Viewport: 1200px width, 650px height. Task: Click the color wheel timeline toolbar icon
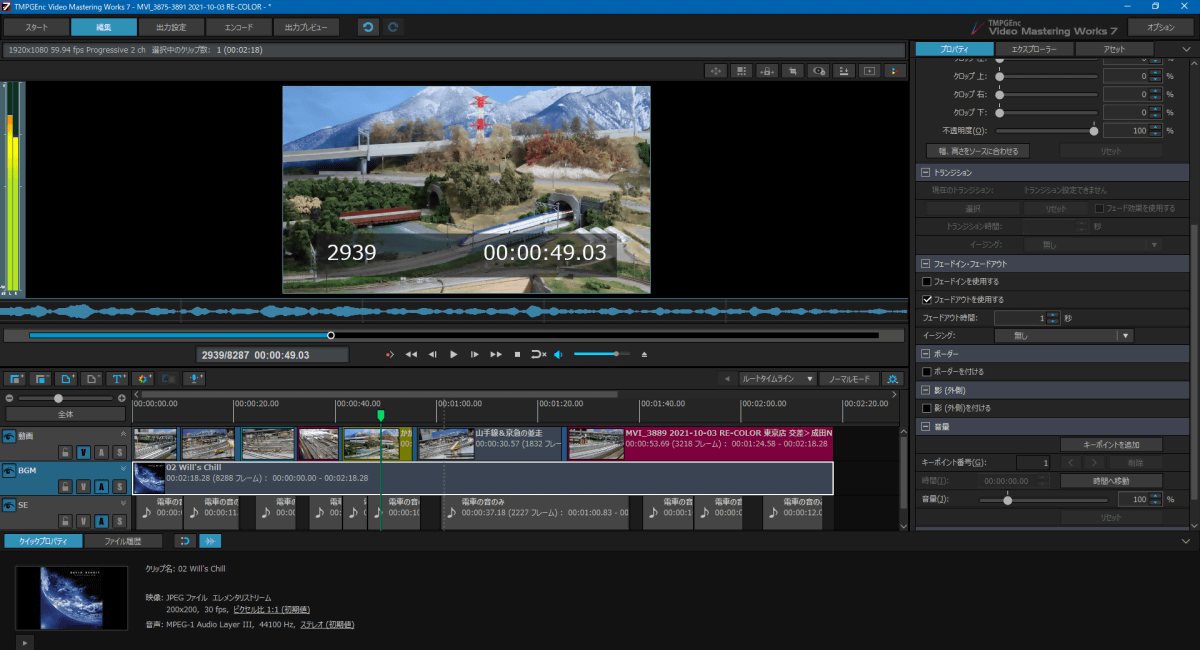(x=143, y=379)
